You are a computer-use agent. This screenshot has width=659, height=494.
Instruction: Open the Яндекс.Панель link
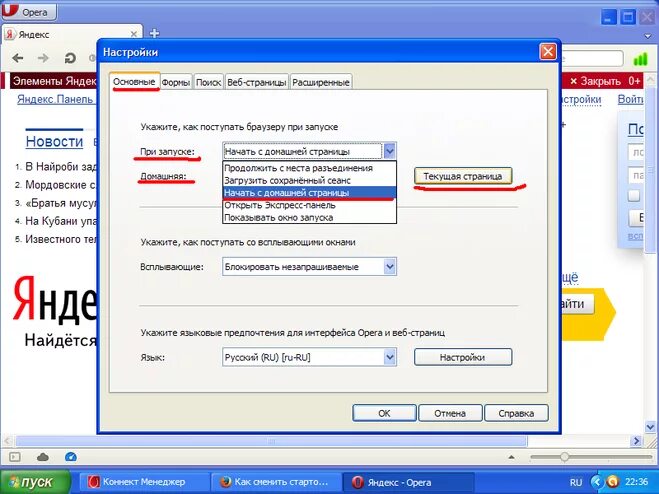tap(55, 99)
